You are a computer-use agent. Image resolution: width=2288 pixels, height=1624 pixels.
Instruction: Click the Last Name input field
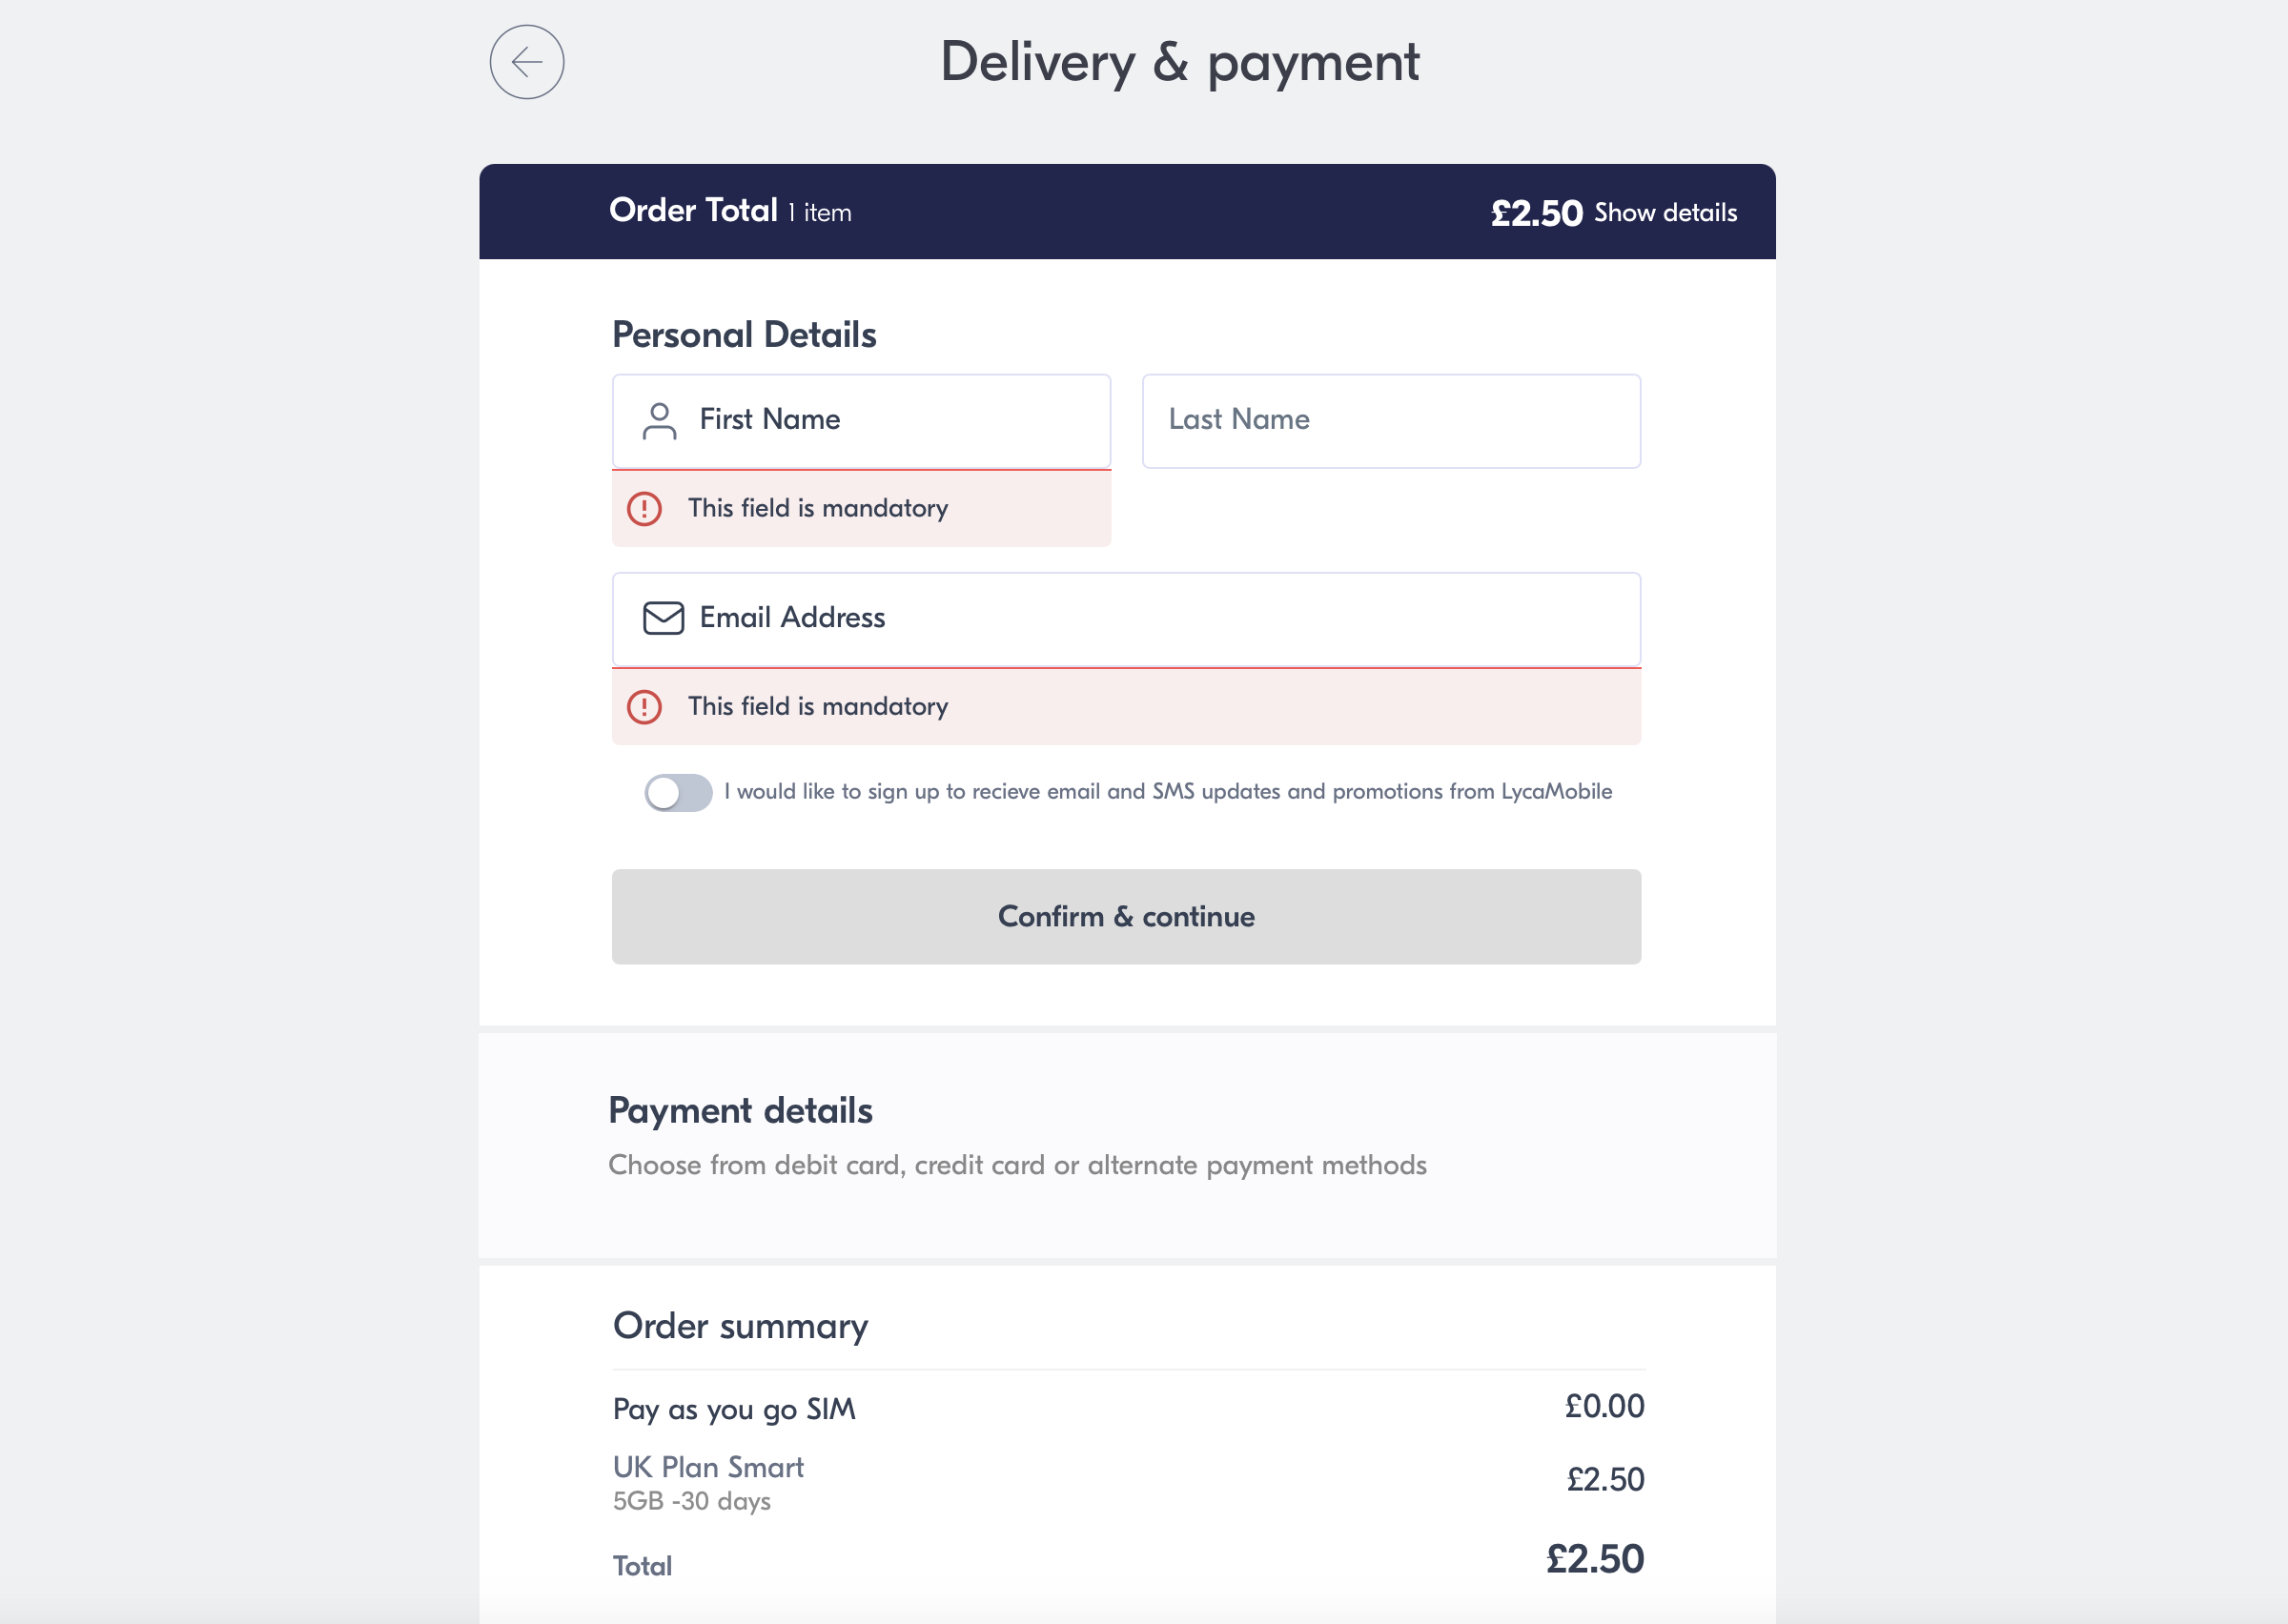point(1390,420)
